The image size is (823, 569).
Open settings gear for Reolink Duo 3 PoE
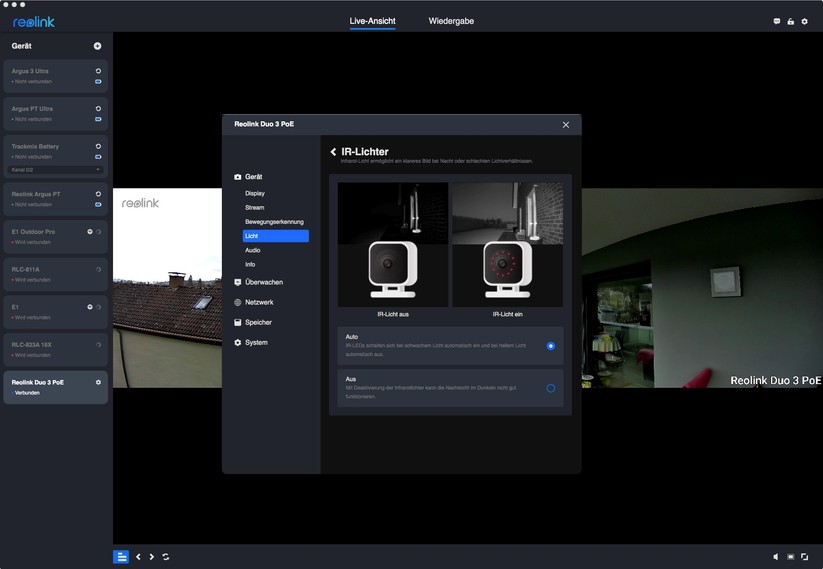click(x=98, y=382)
